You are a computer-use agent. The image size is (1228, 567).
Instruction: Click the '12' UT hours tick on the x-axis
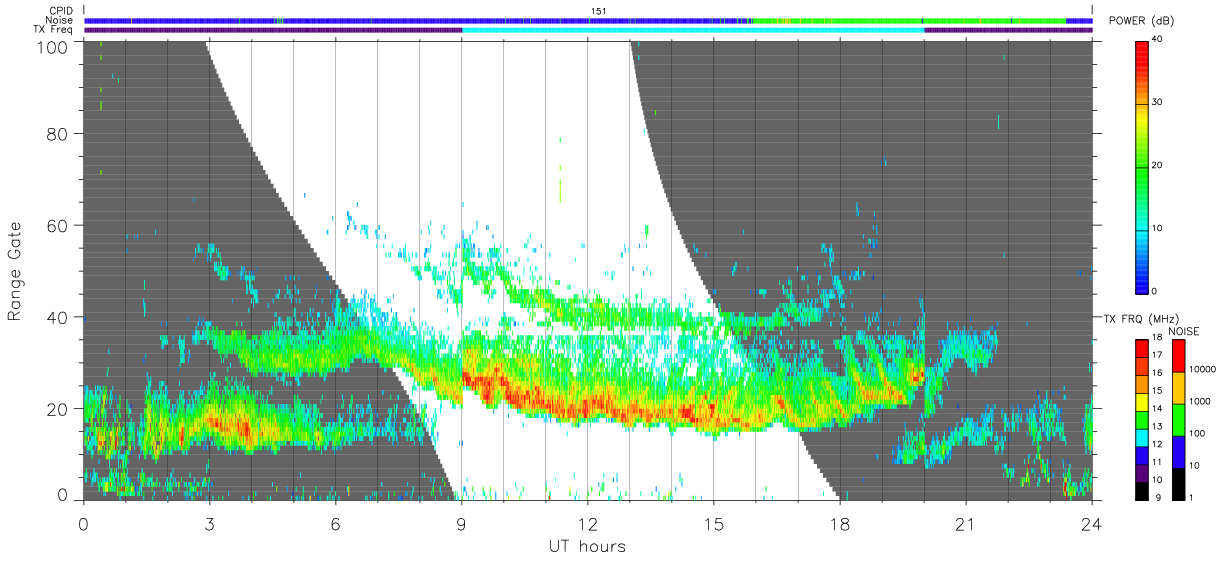tap(587, 523)
